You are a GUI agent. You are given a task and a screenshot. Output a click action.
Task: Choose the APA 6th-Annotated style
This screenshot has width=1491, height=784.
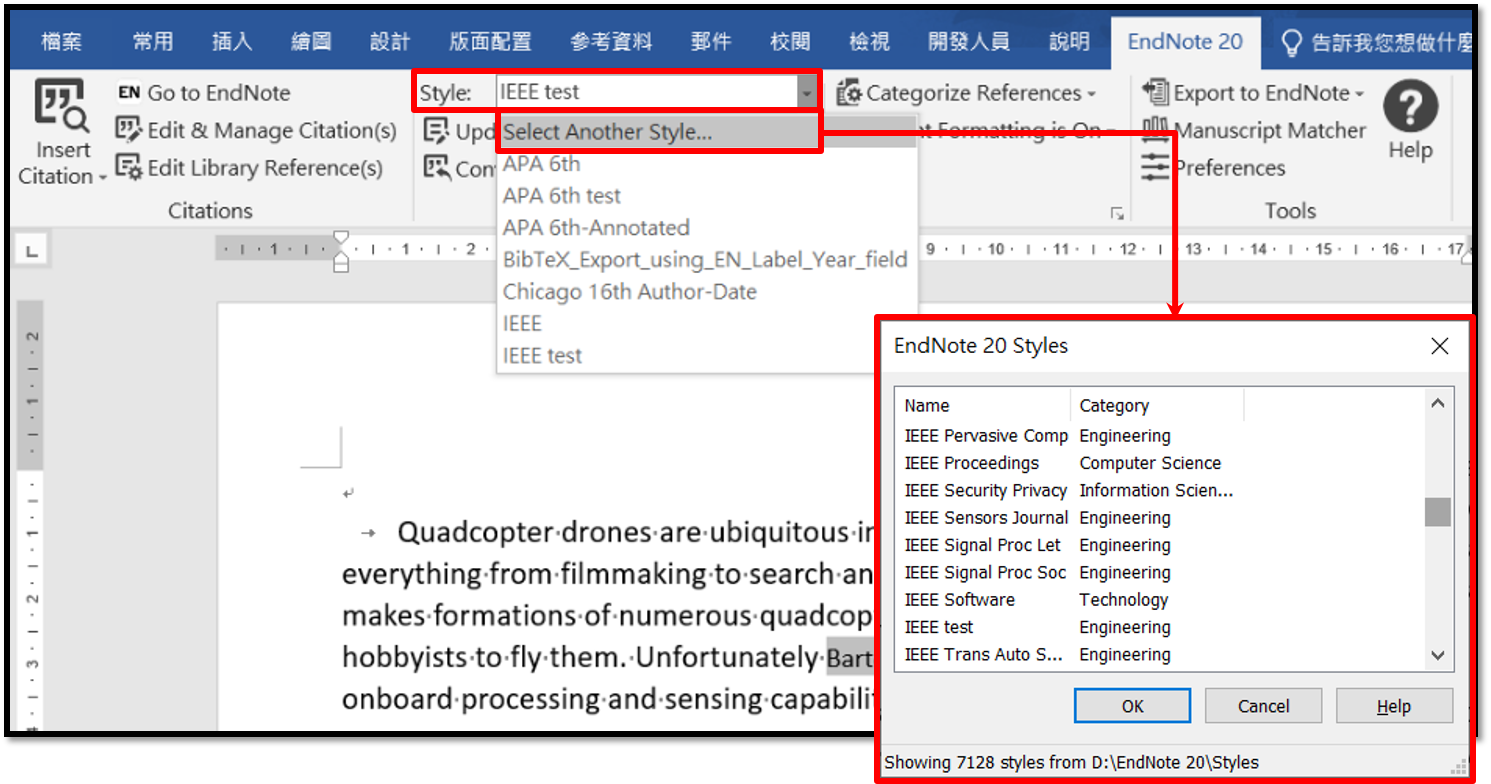click(706, 228)
